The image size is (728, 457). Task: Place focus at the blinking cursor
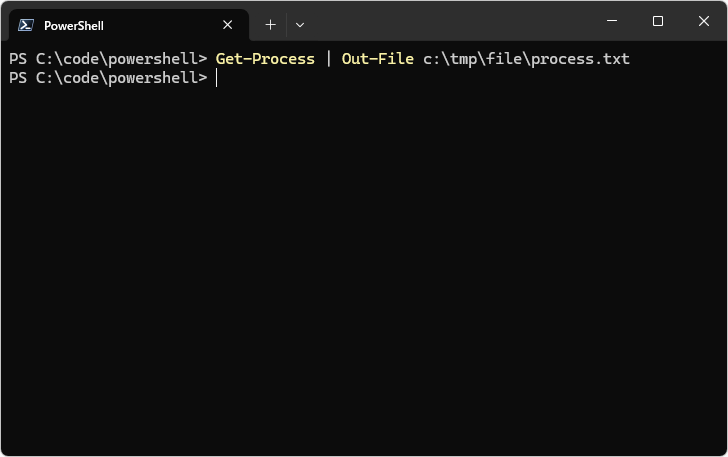[x=216, y=78]
